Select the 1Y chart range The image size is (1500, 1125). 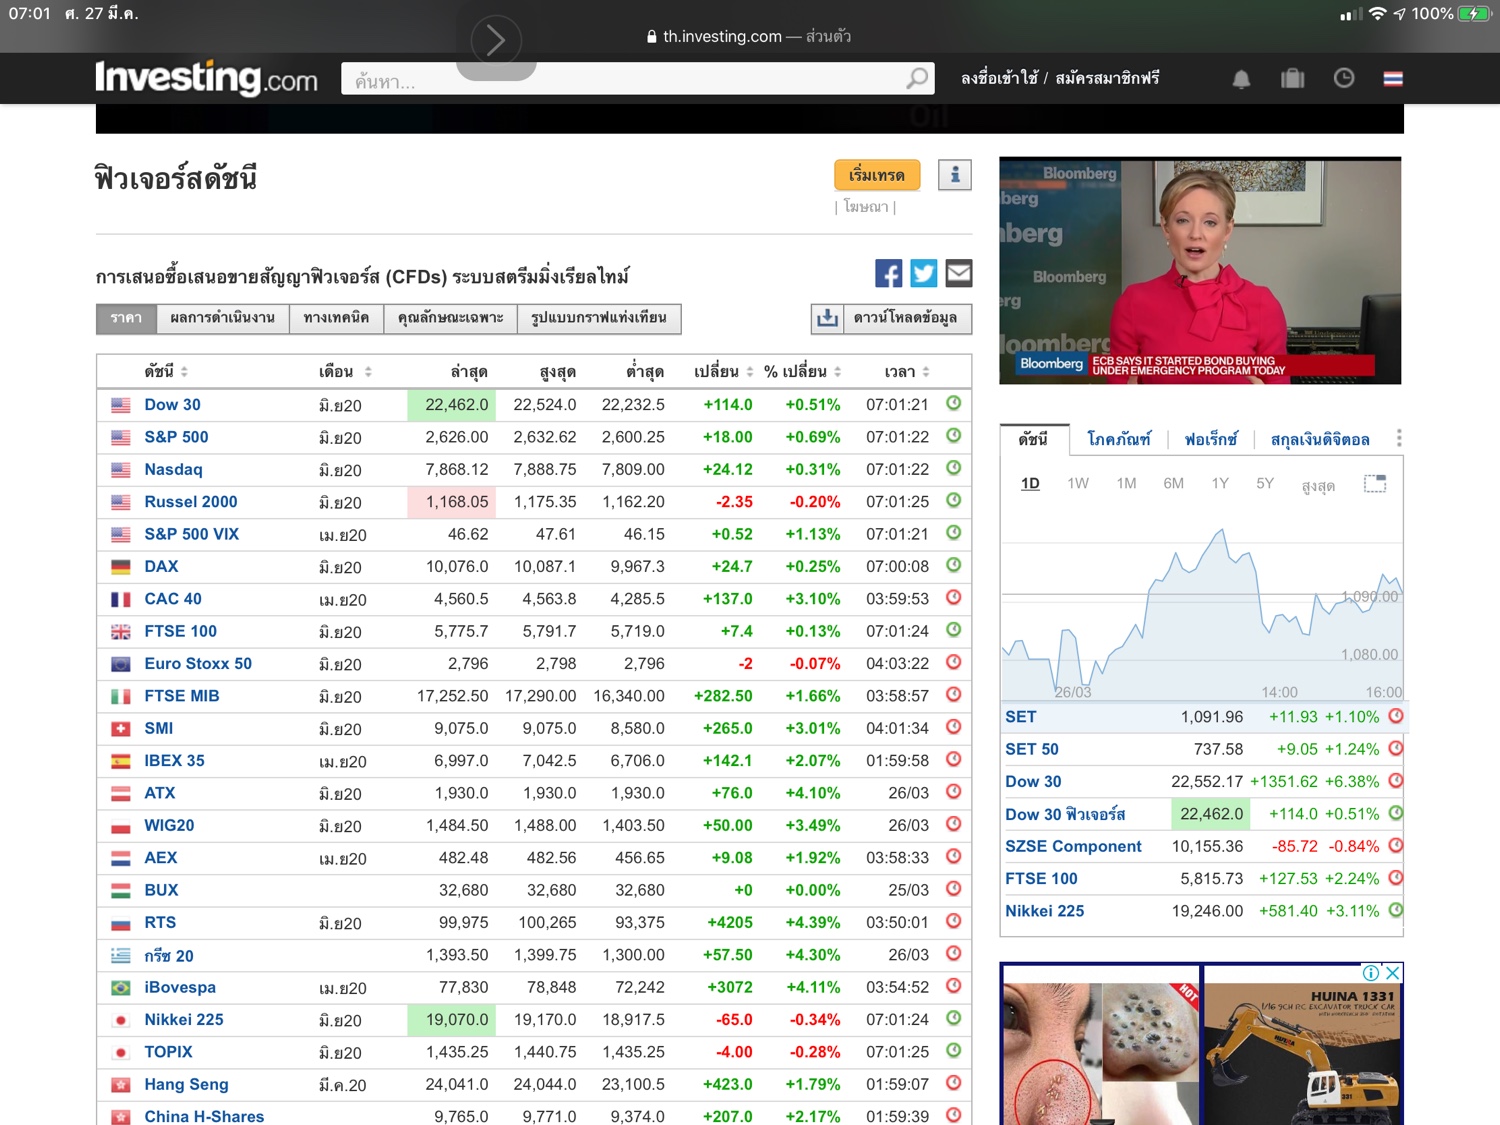click(1220, 484)
